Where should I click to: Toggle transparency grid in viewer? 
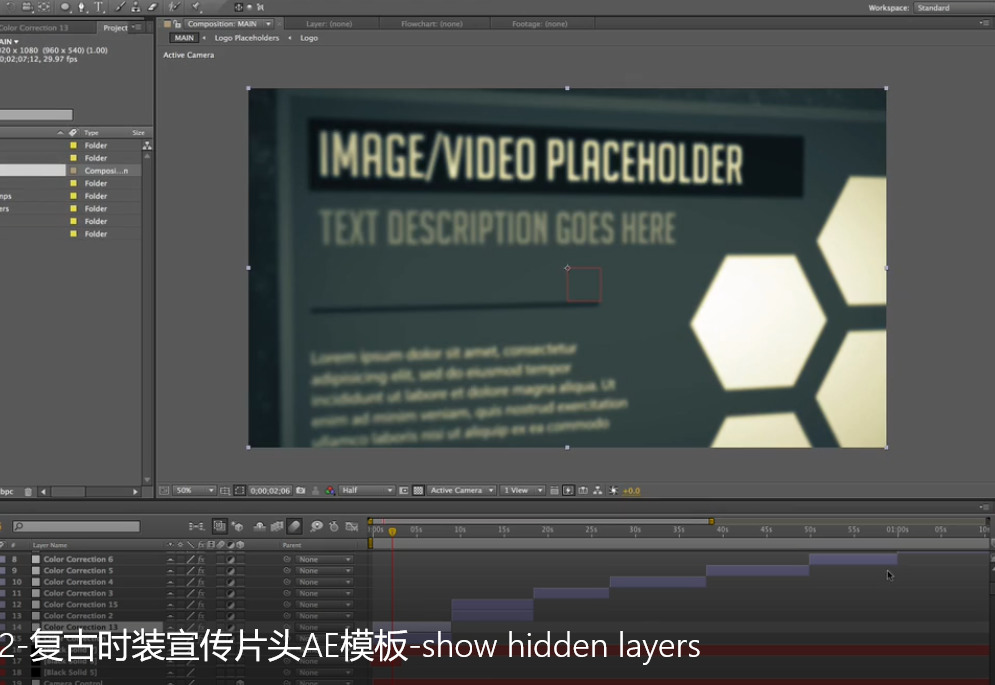point(418,491)
